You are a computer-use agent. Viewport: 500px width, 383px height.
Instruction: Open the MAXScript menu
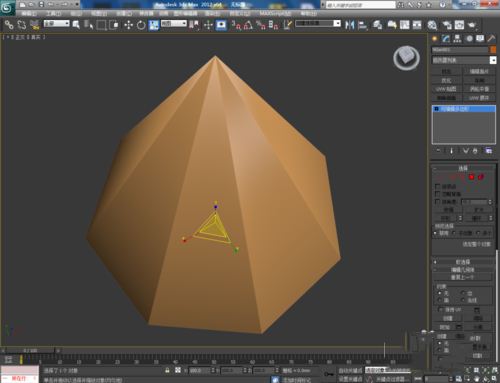coord(275,13)
